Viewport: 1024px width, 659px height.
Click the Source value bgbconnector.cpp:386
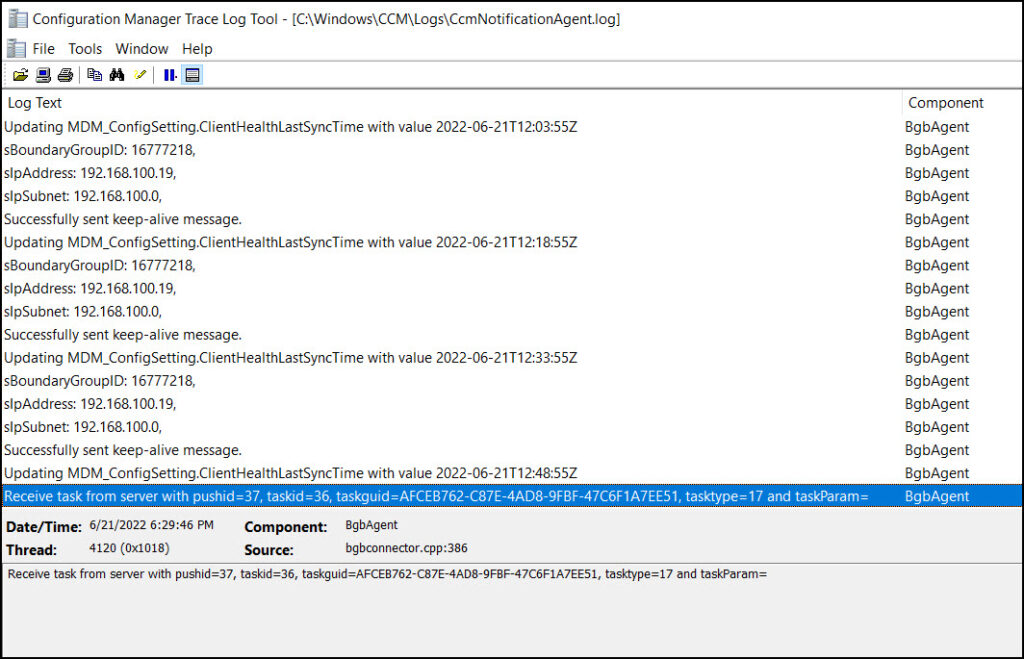406,548
